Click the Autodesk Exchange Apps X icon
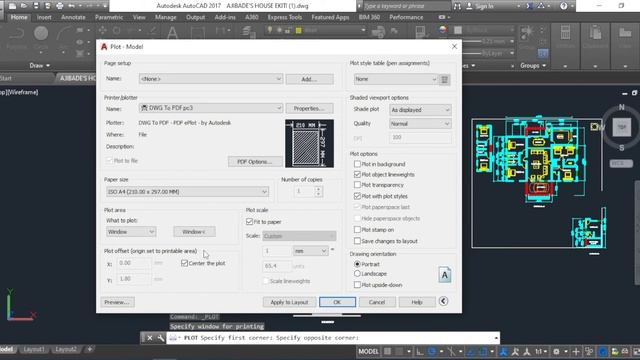 pyautogui.click(x=529, y=6)
